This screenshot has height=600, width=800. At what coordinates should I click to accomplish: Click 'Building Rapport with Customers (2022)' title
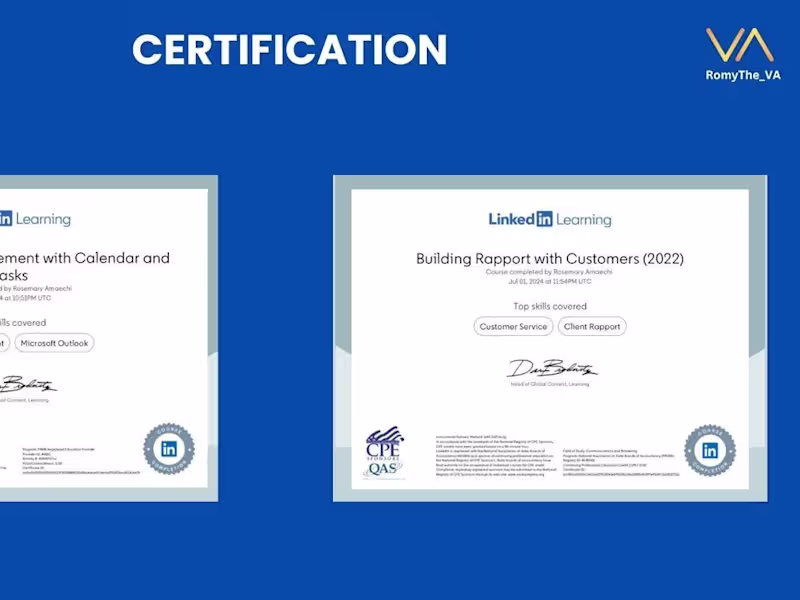coord(550,259)
